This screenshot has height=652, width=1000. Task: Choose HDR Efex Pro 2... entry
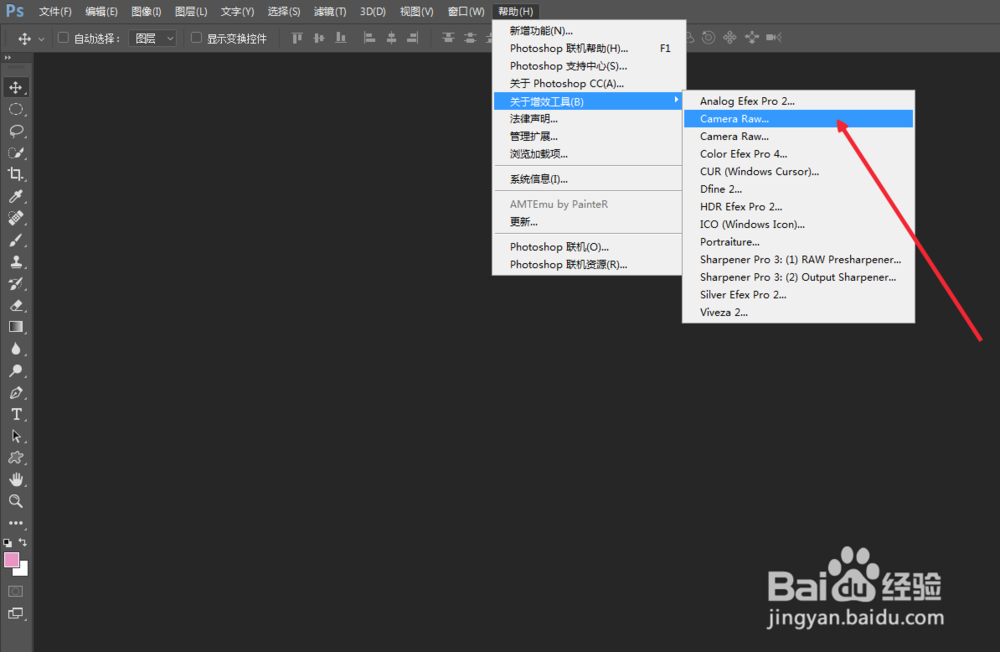coord(798,207)
